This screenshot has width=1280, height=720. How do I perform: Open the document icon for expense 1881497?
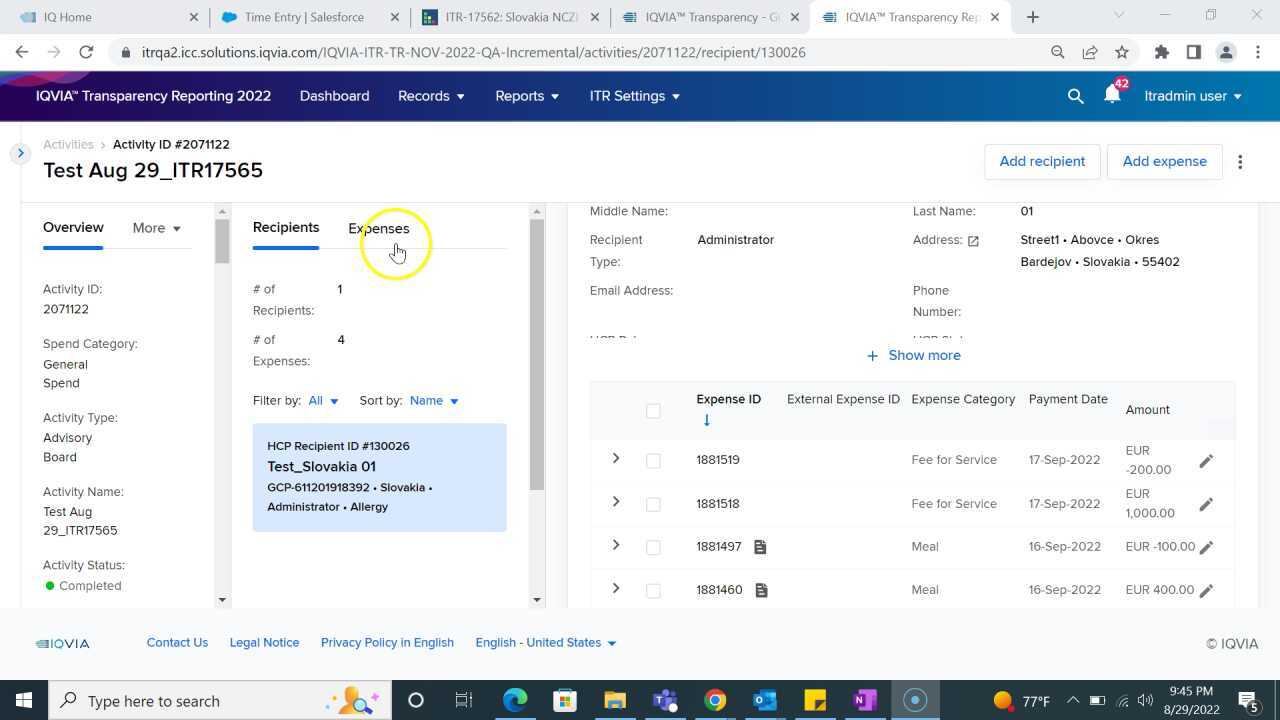pos(760,547)
